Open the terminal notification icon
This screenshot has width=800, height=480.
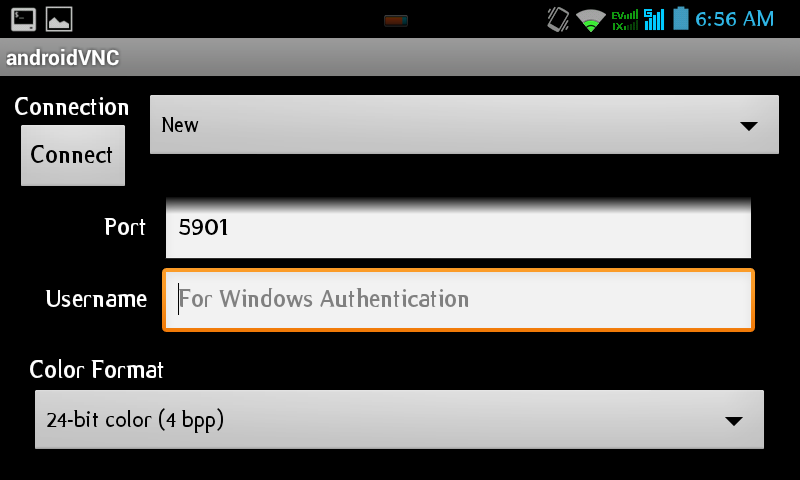coord(23,19)
